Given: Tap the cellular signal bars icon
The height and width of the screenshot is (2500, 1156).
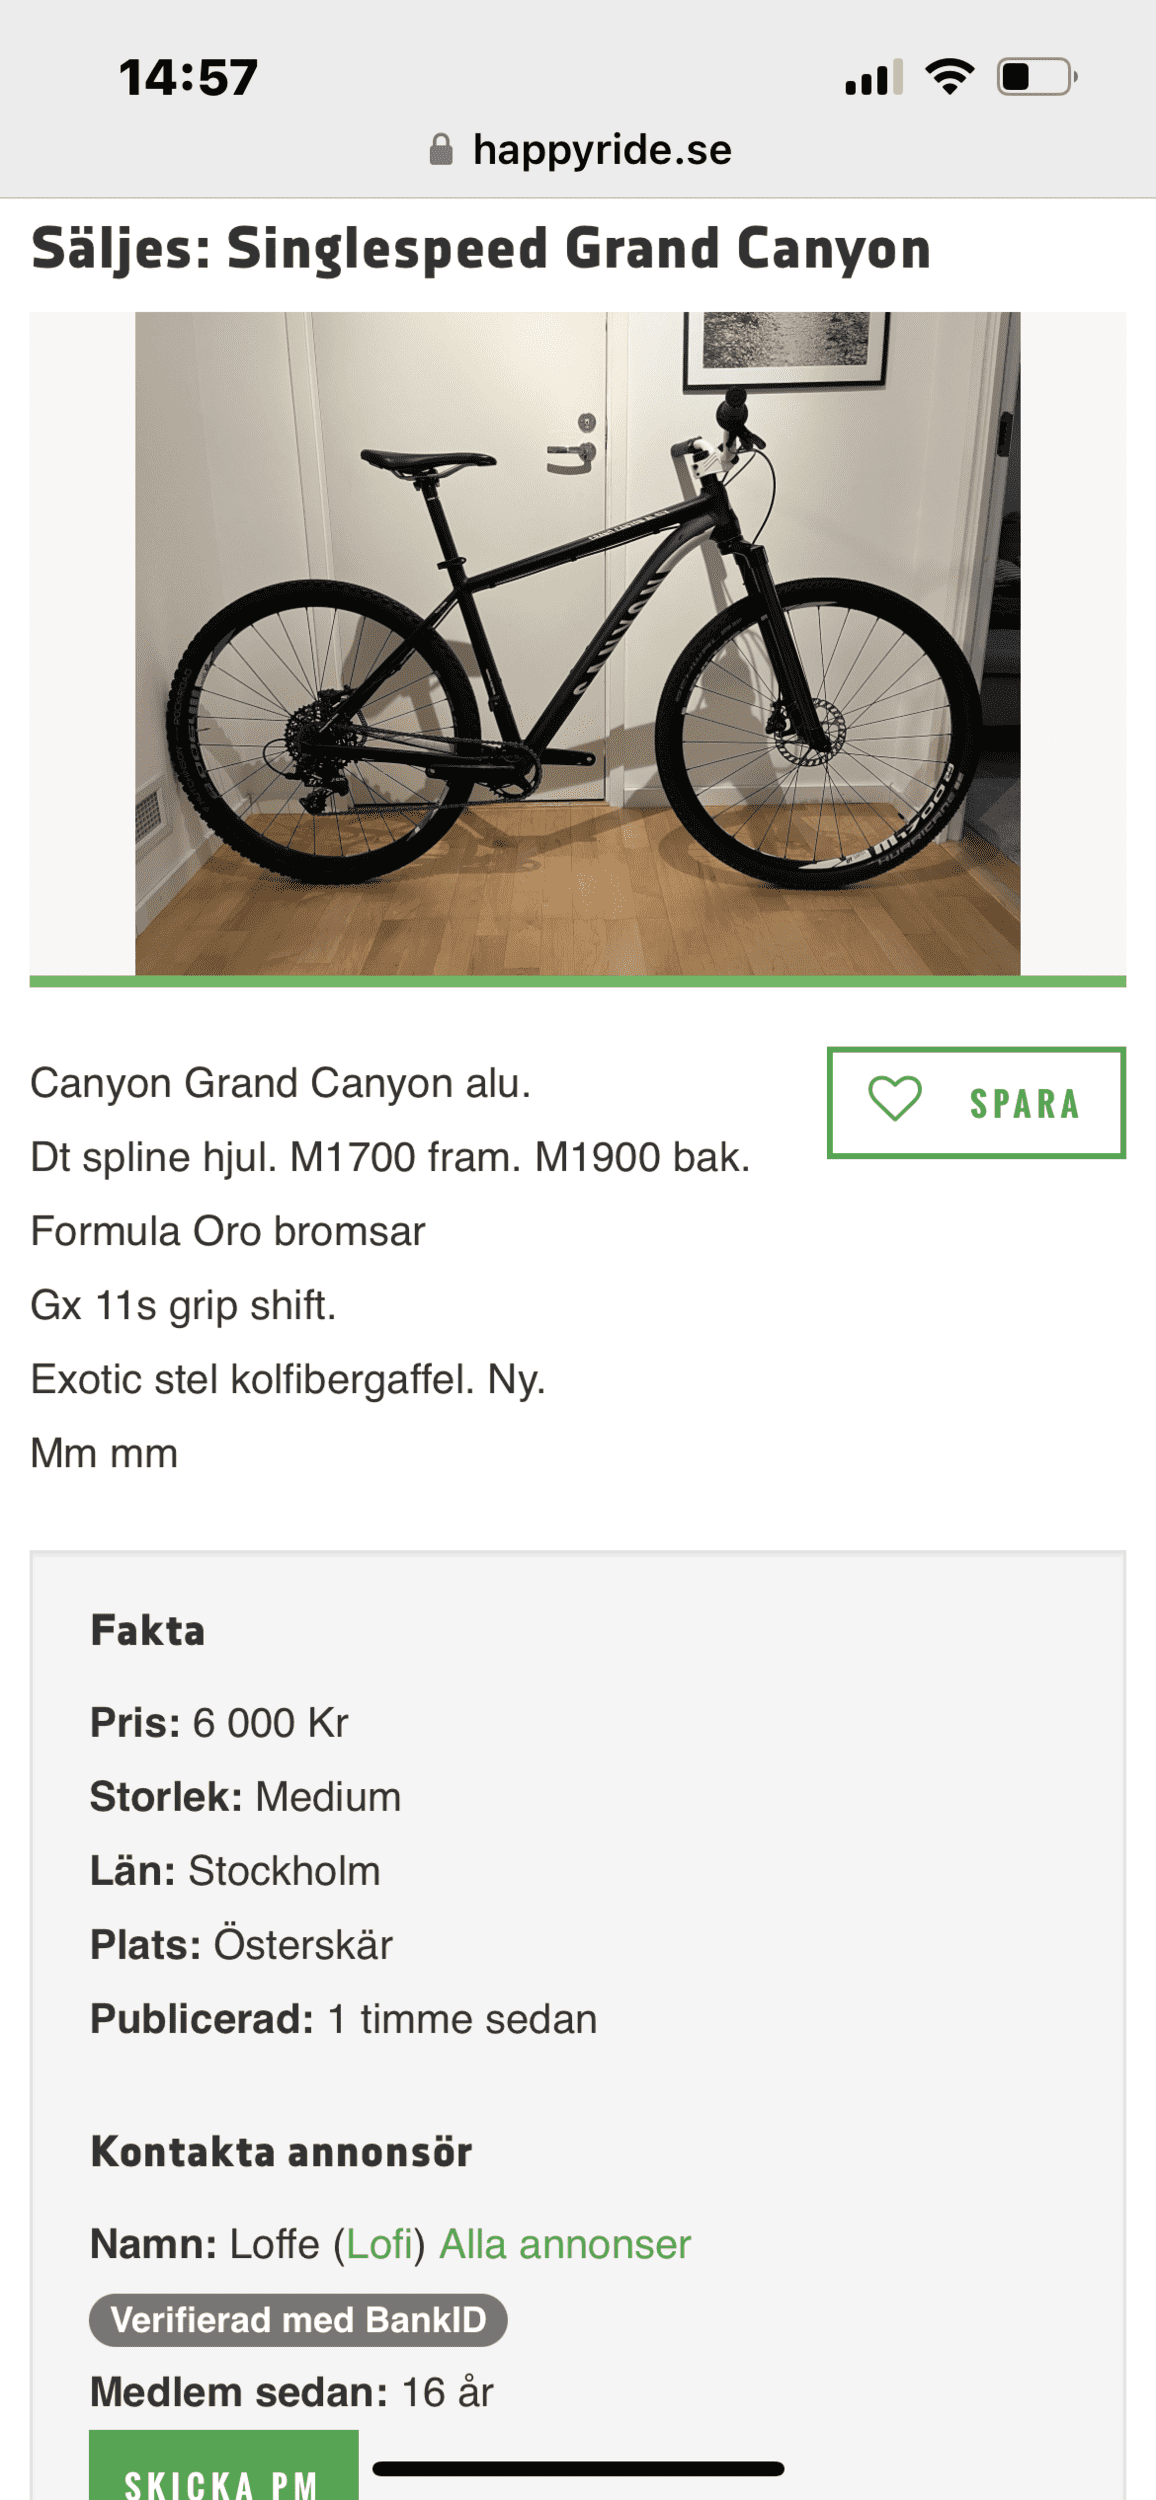Looking at the screenshot, I should [x=874, y=78].
